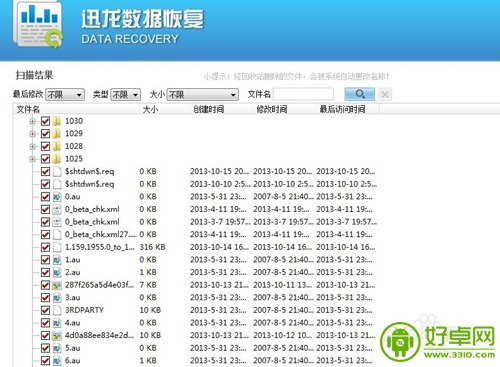Uncheck the 0.au file checkbox
The height and width of the screenshot is (367, 500).
click(45, 197)
